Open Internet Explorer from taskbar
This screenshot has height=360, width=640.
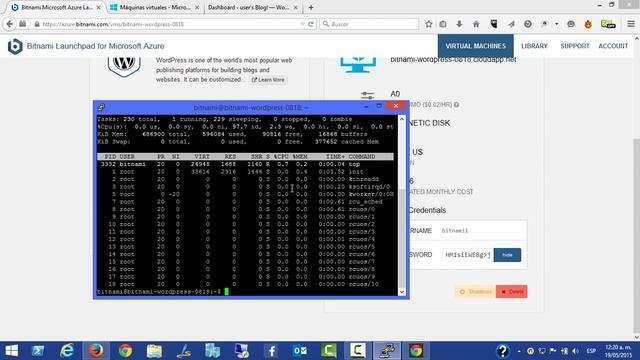(67, 351)
